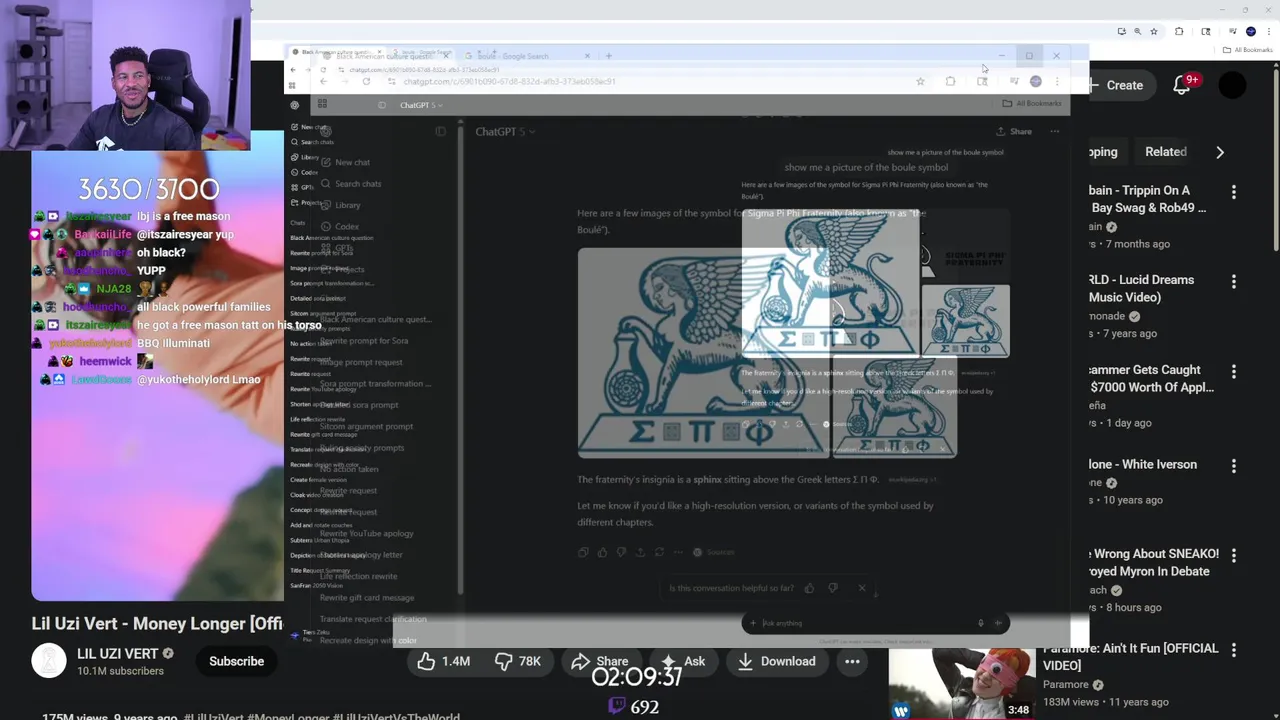The image size is (1280, 720).
Task: Open outer Chrome zoom indicator icon
Action: [1137, 31]
